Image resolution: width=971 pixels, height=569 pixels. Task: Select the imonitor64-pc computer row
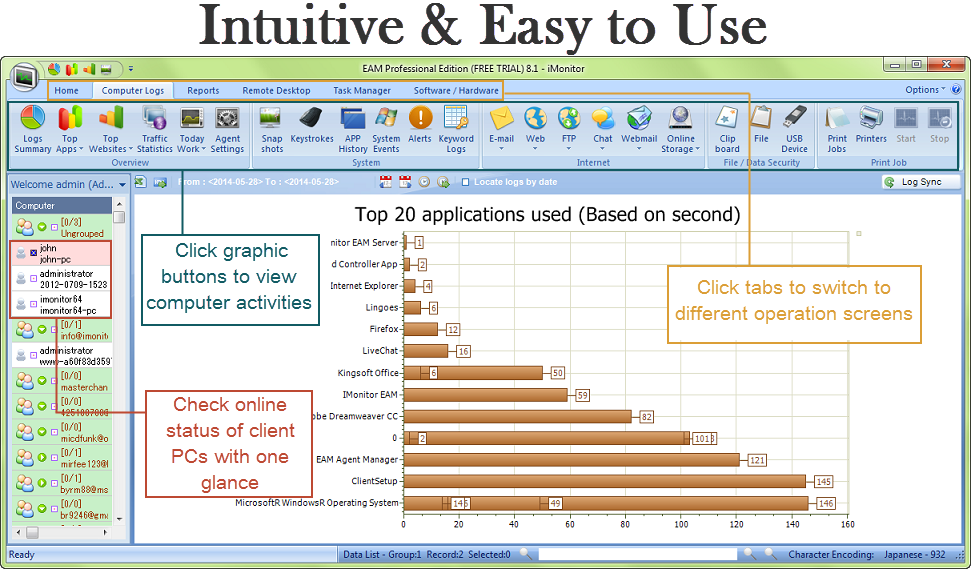pyautogui.click(x=61, y=305)
